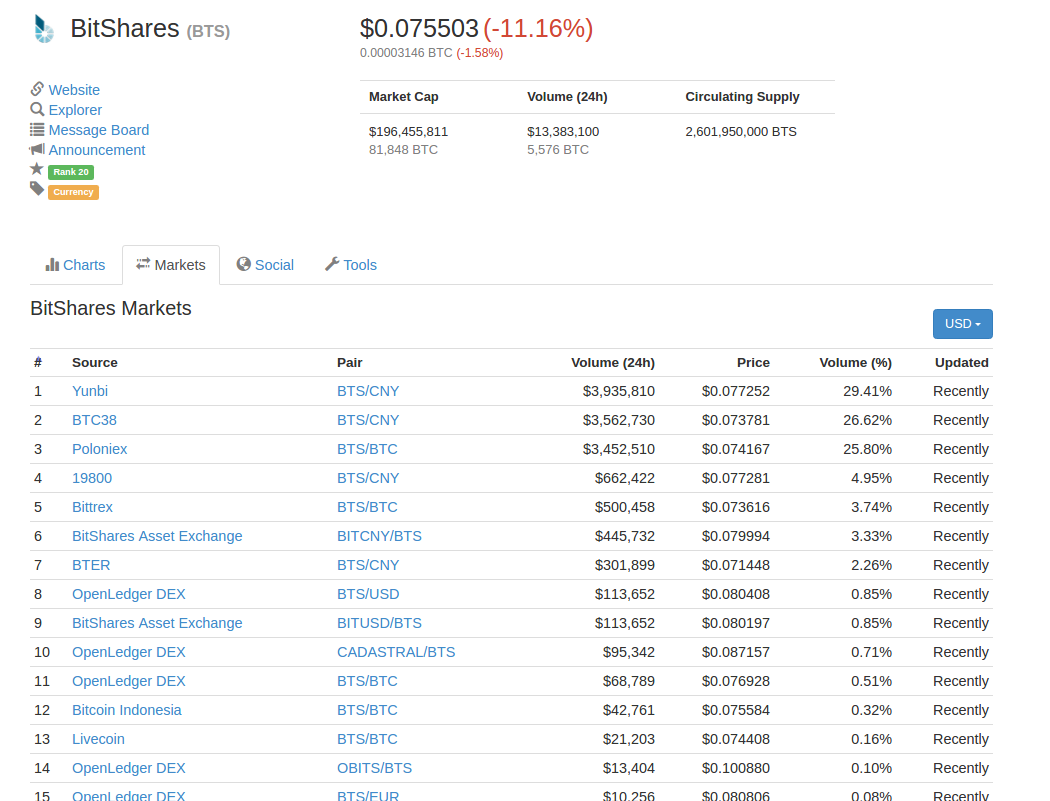Viewport: 1050px width, 801px height.
Task: Open the USD currency dropdown
Action: click(962, 323)
